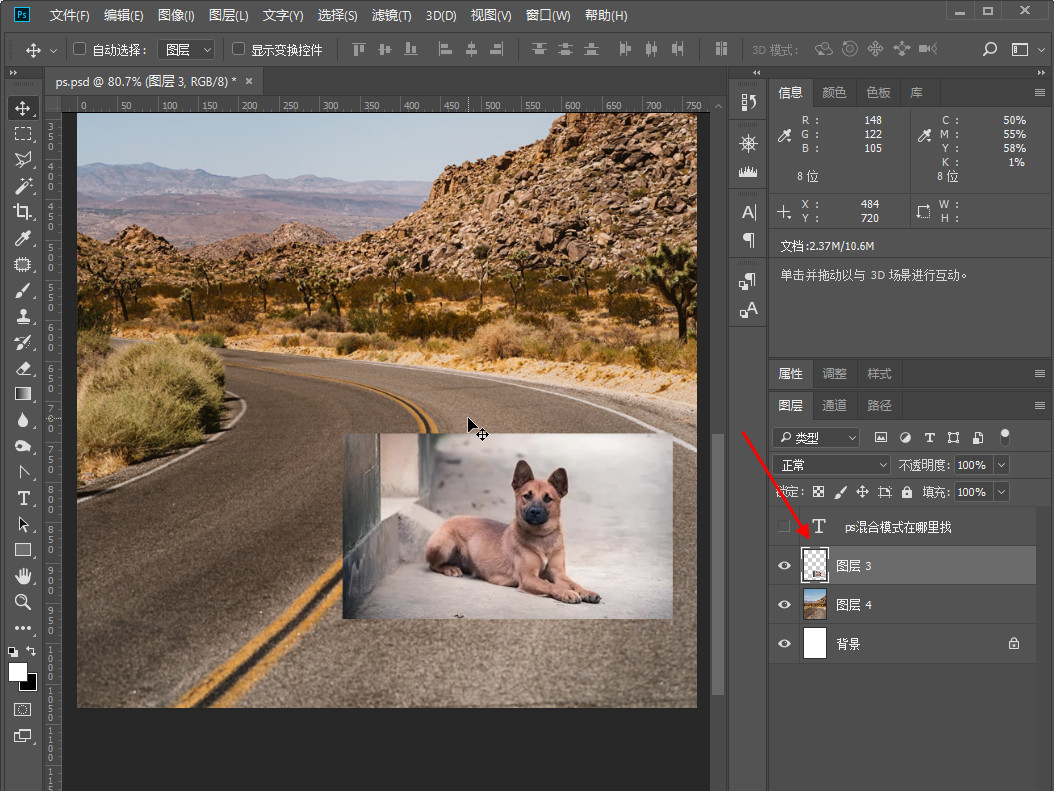Expand the 不透明度 opacity dropdown arrow
1054x791 pixels.
coord(1001,465)
